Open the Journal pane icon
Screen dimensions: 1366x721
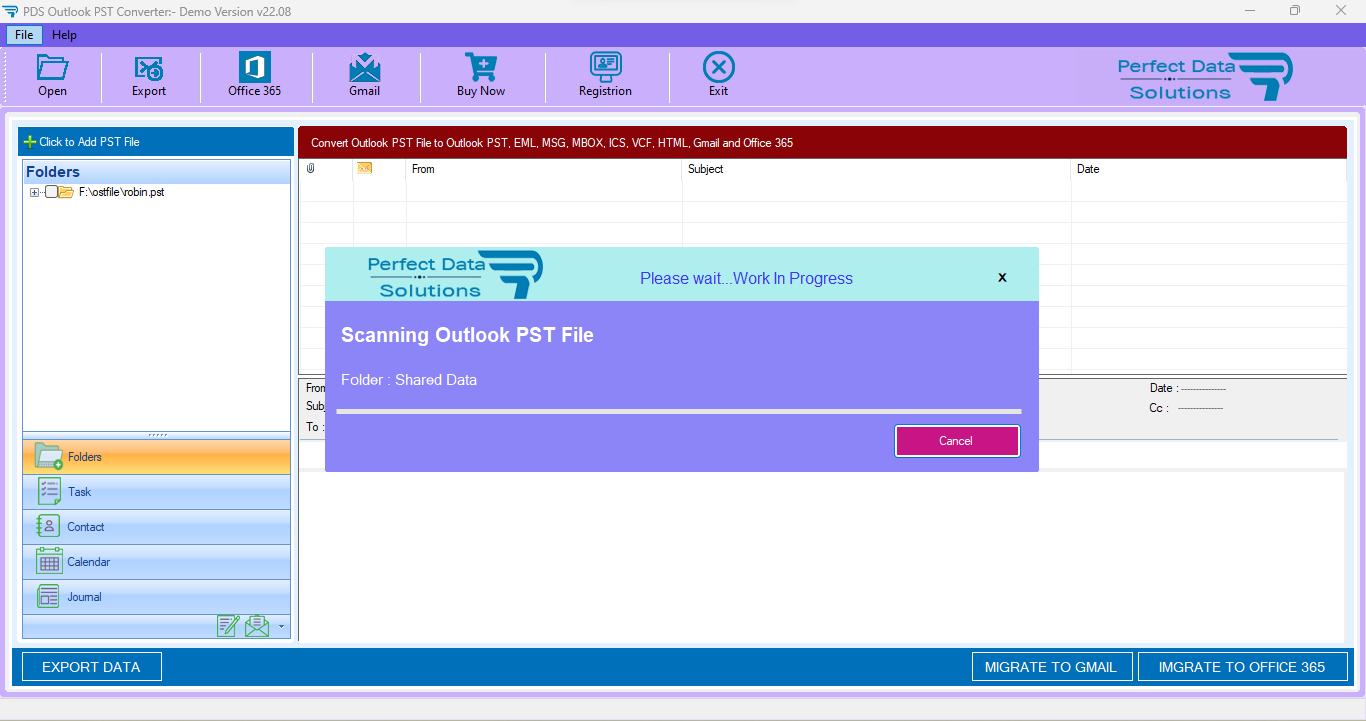pyautogui.click(x=49, y=596)
